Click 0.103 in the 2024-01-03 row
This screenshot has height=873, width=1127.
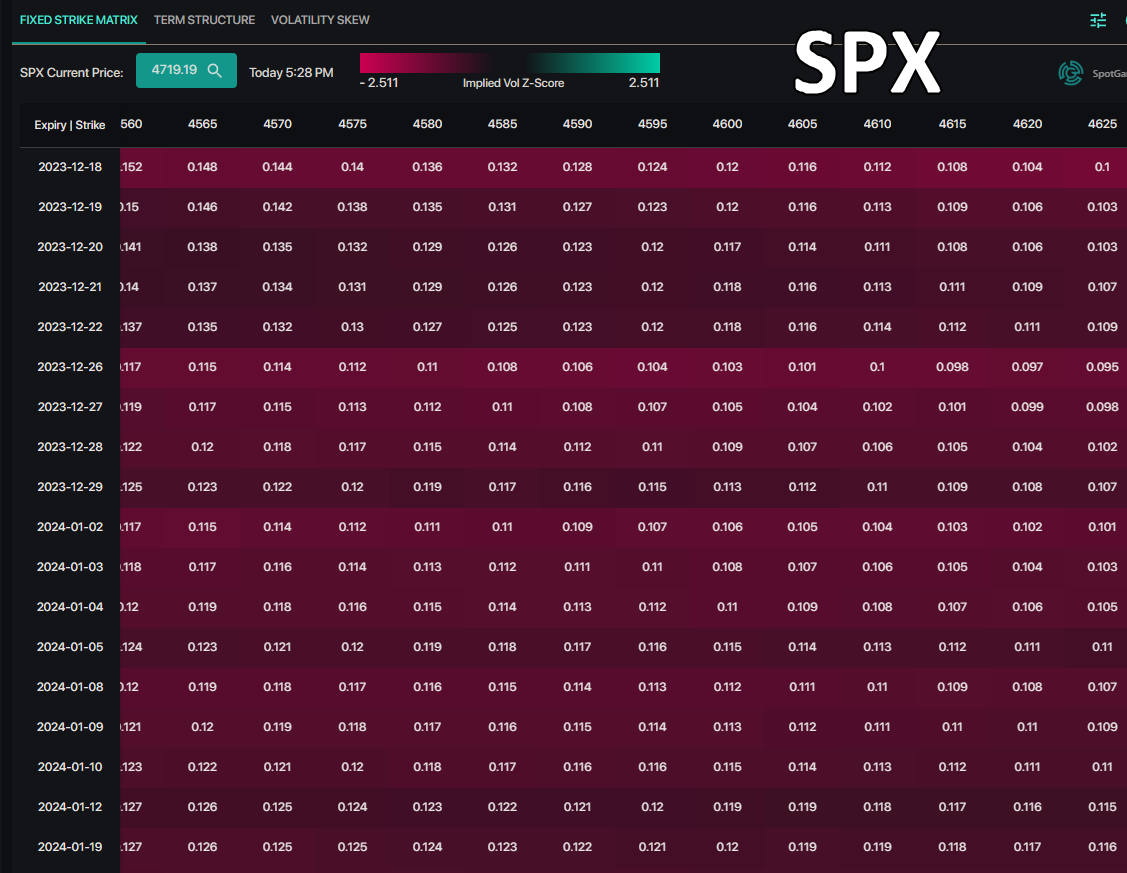[1102, 567]
